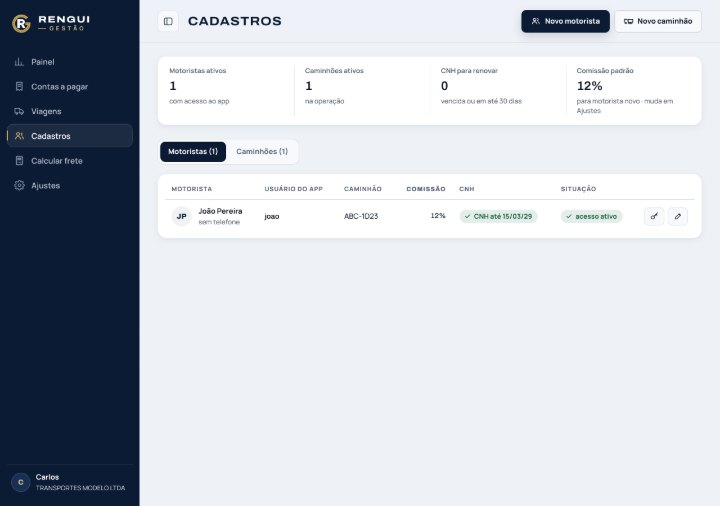Toggle the sidebar collapse icon
The height and width of the screenshot is (506, 720).
tap(168, 21)
